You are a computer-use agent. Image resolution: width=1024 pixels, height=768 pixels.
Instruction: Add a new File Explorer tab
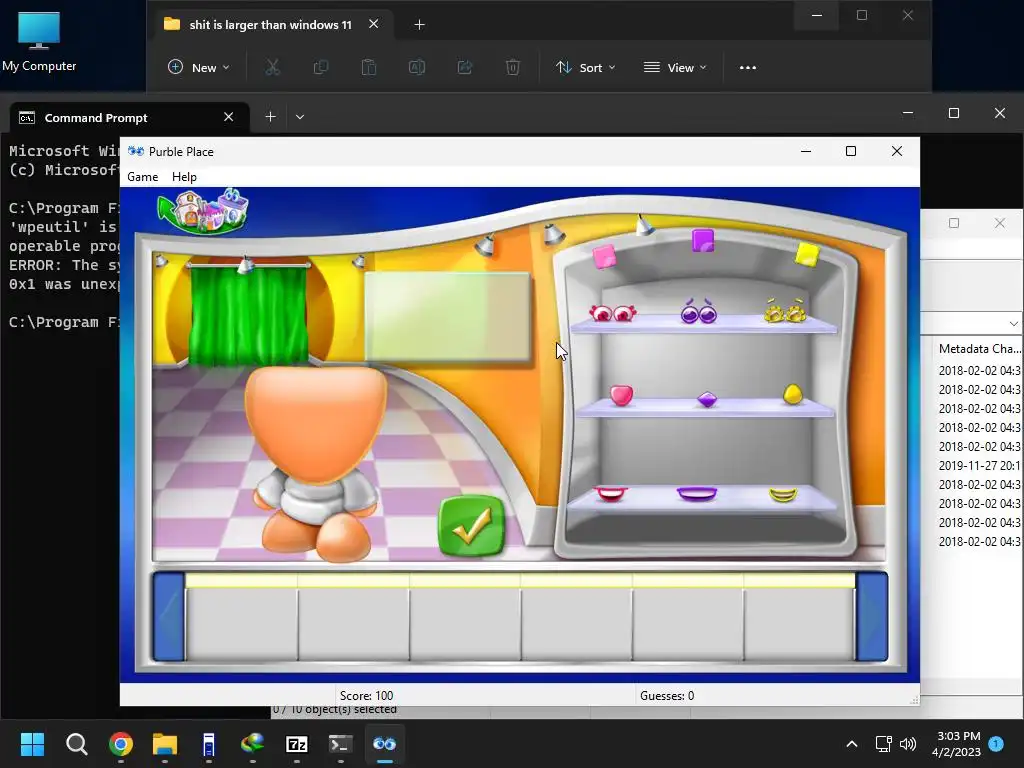[419, 25]
